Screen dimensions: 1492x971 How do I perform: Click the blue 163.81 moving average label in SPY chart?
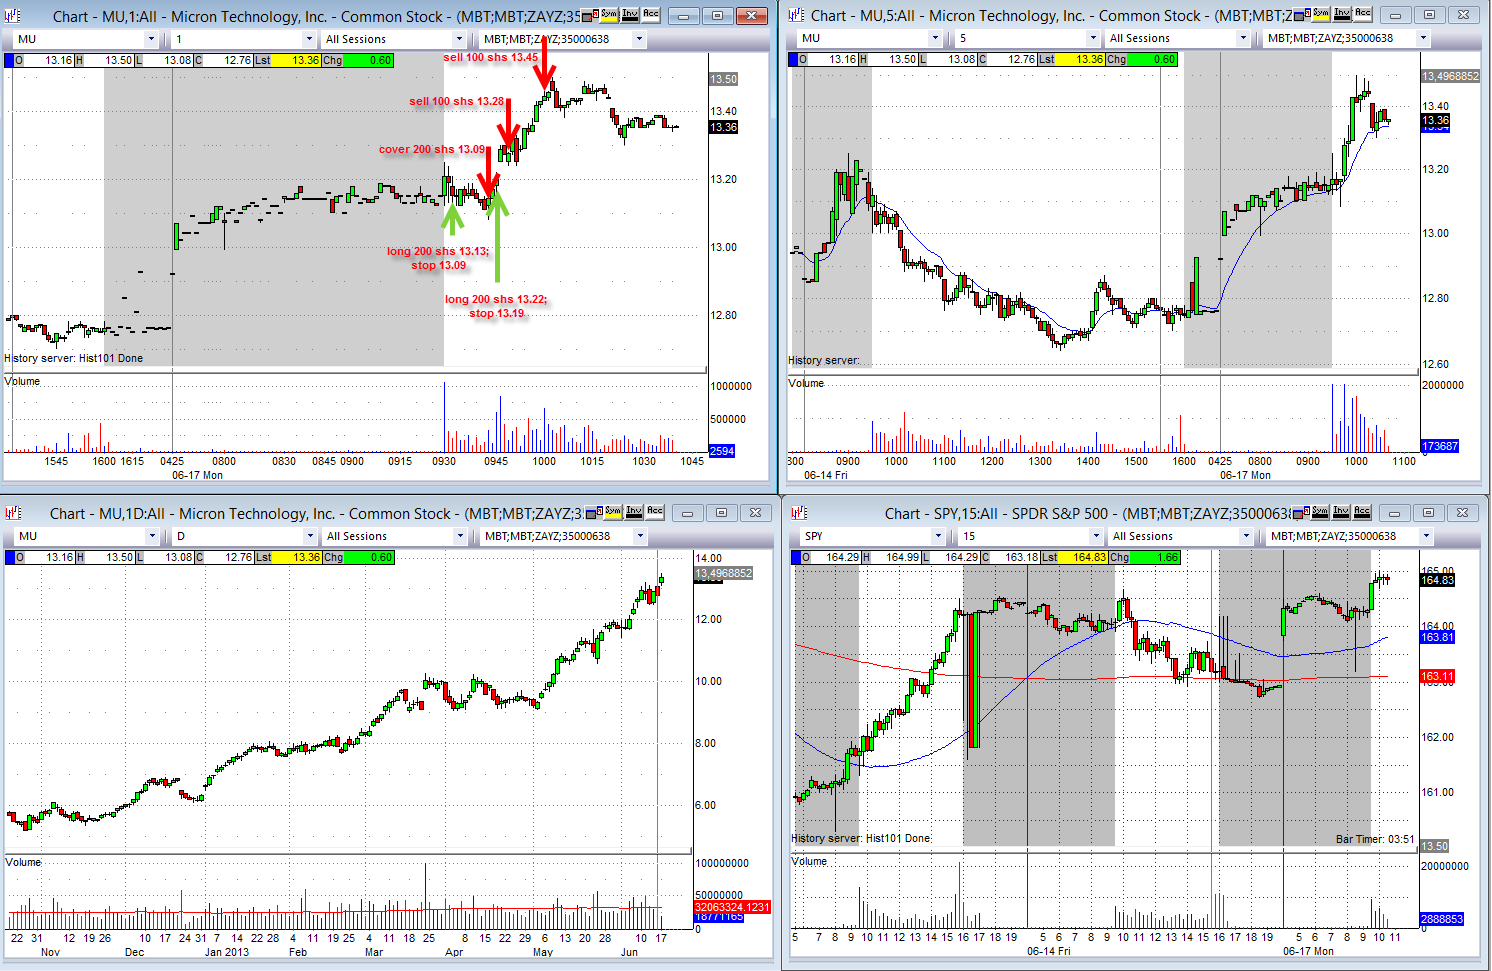(1437, 637)
